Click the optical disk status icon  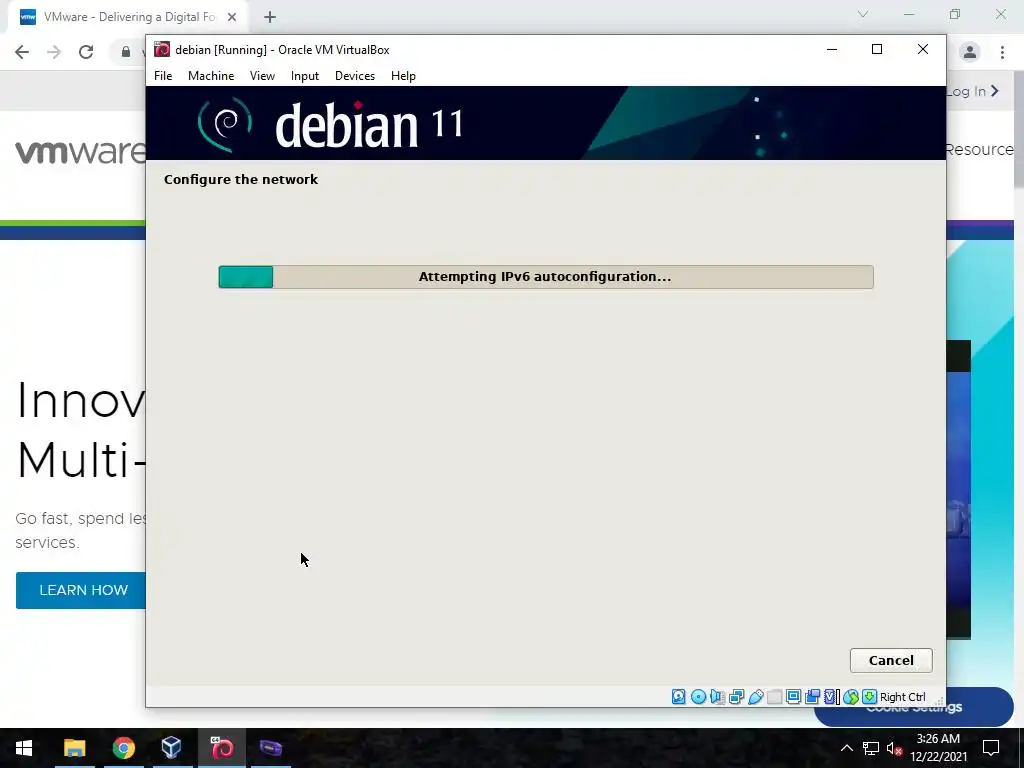pos(698,697)
